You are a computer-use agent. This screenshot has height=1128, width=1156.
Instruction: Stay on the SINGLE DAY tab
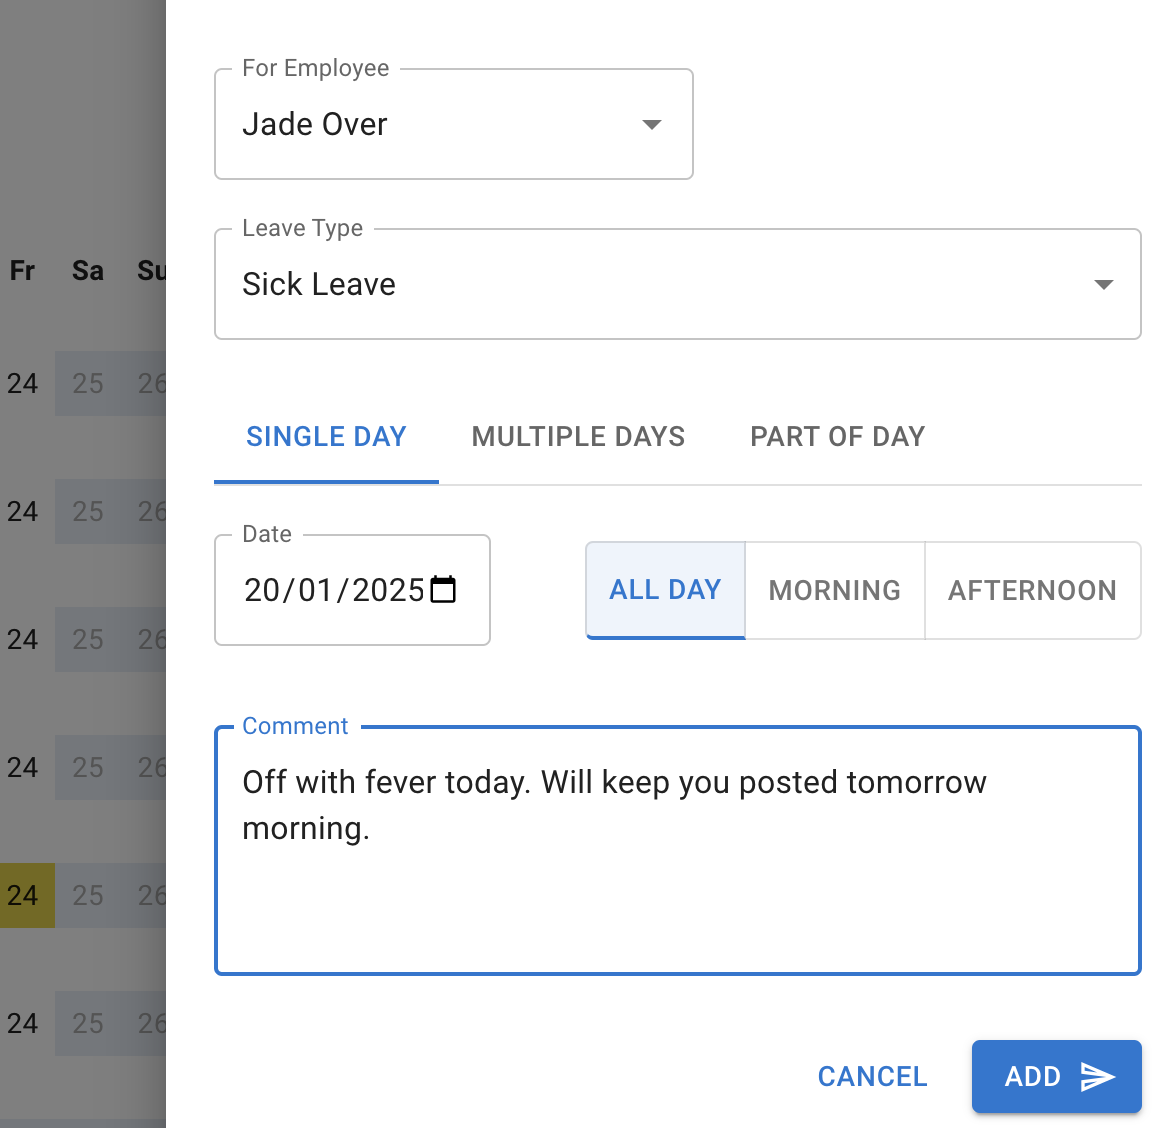point(326,436)
